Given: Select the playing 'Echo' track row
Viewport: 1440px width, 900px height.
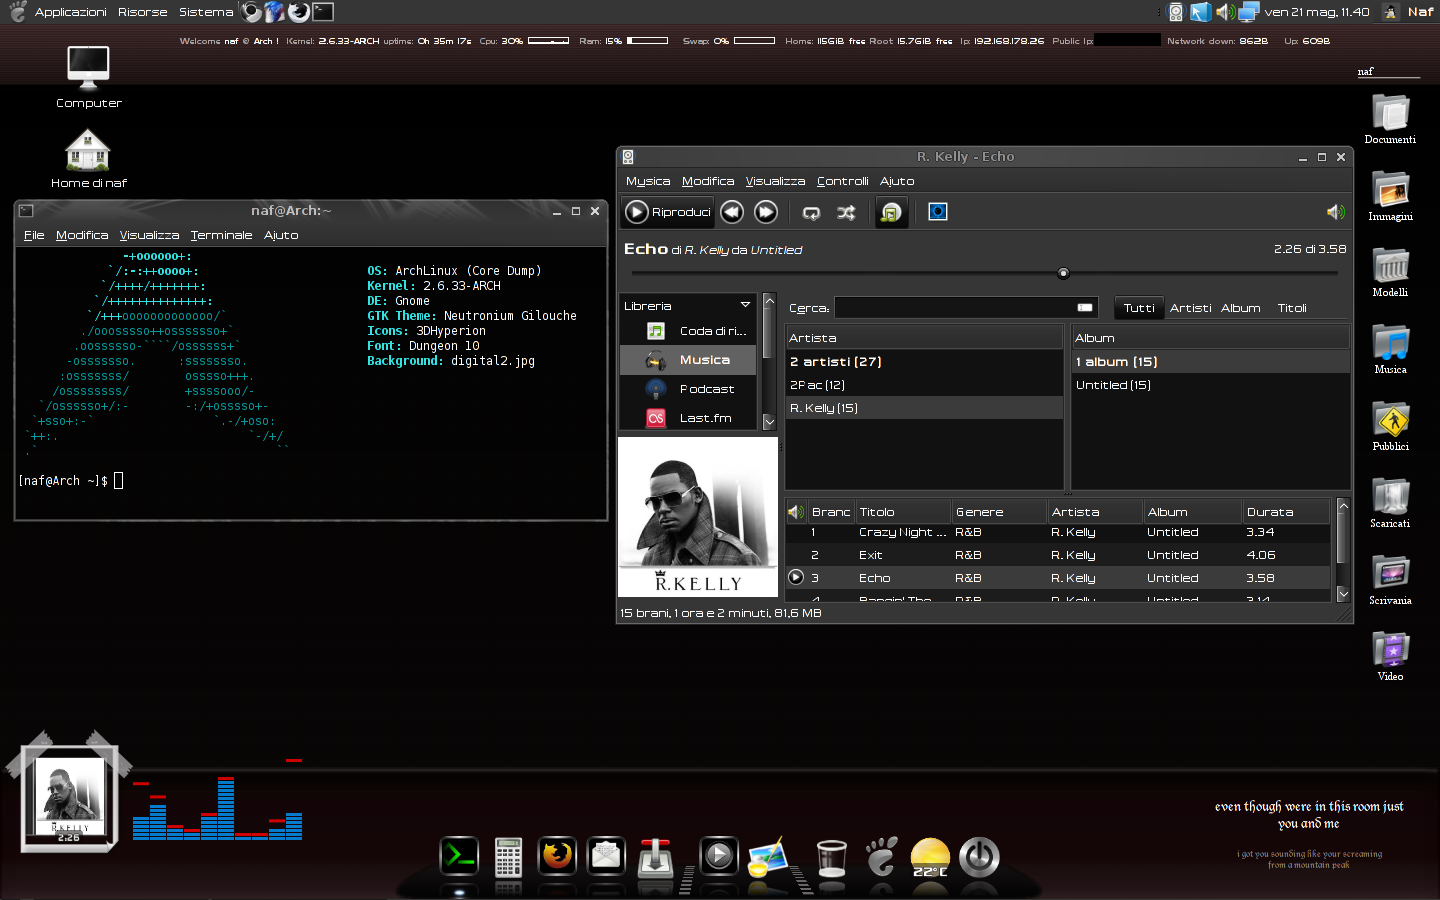Looking at the screenshot, I should (1058, 578).
